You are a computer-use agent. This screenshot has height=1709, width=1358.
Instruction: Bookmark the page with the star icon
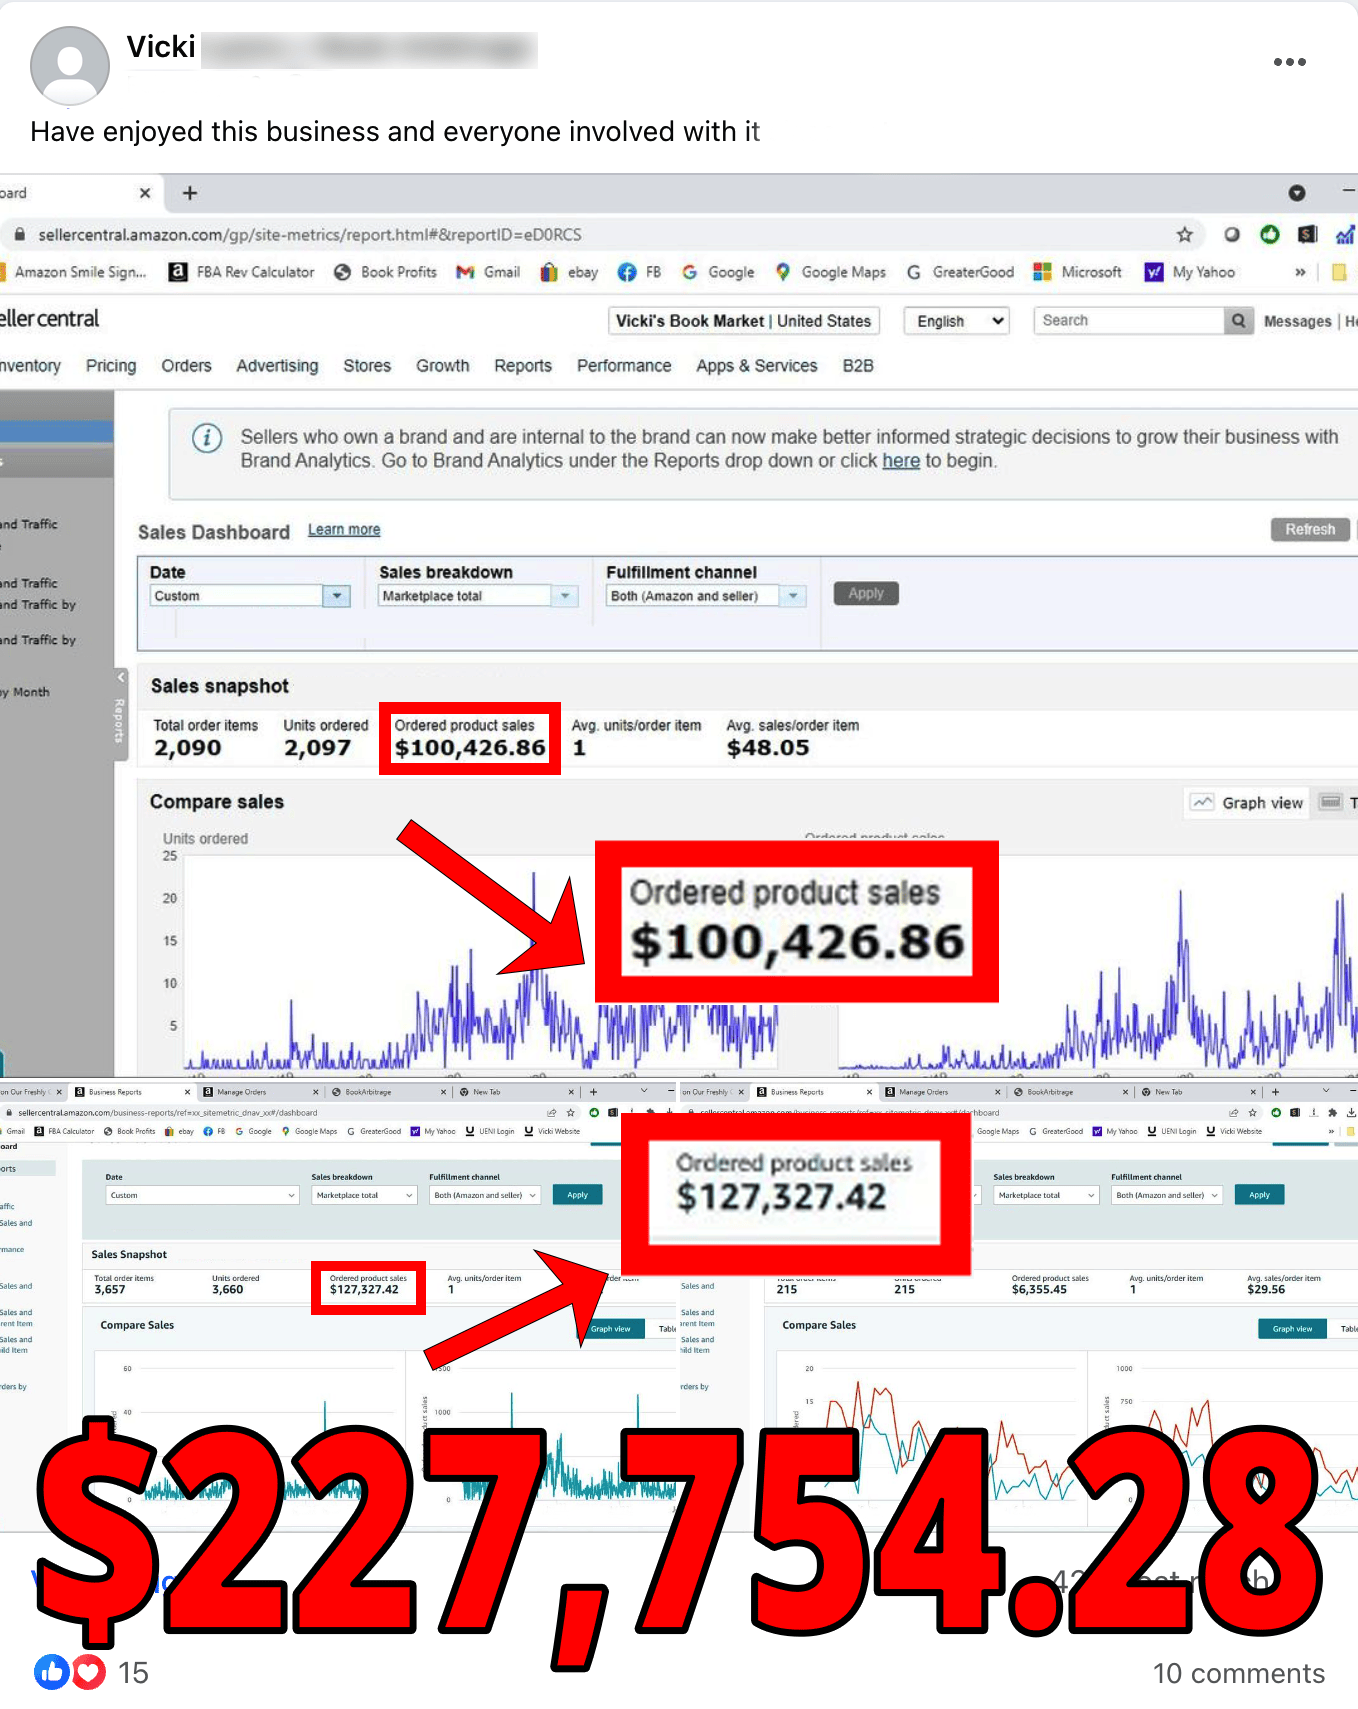point(1184,235)
